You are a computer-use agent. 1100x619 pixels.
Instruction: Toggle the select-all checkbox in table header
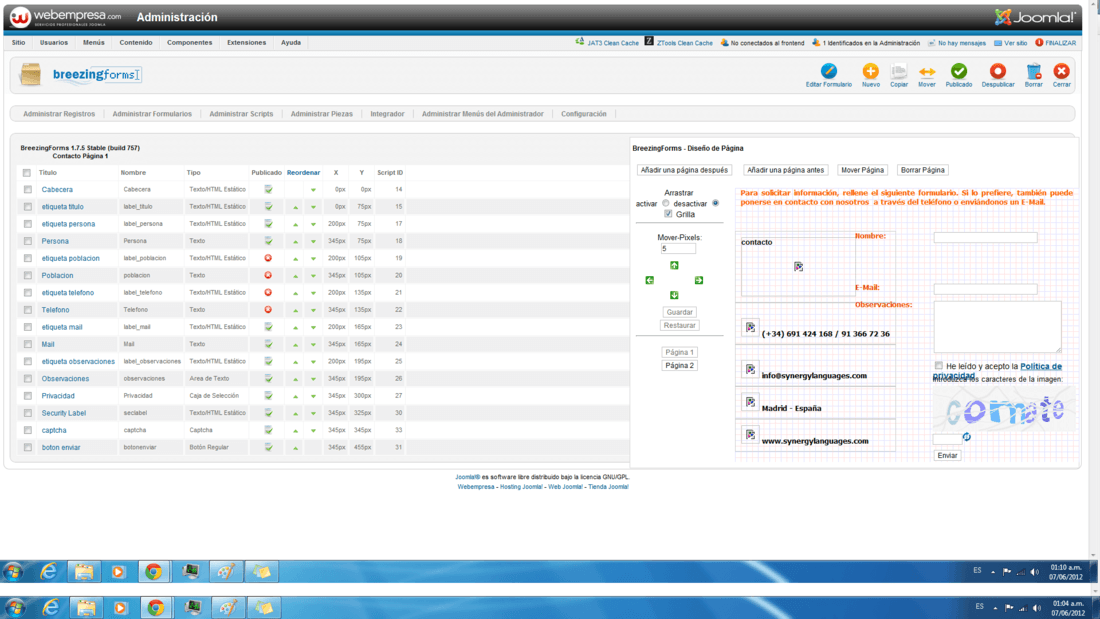27,173
